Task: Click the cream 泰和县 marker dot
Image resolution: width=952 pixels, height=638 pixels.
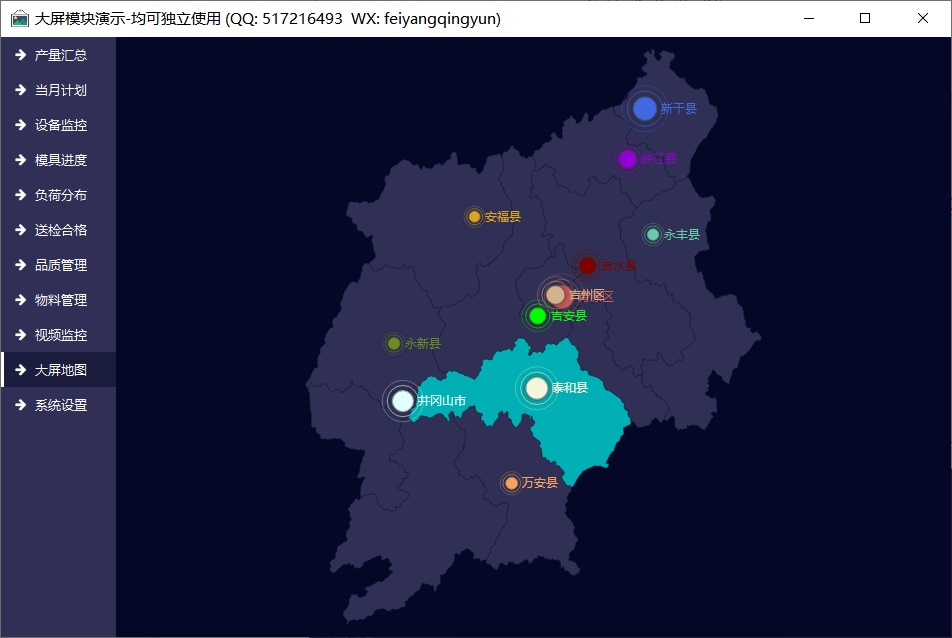Action: [537, 388]
